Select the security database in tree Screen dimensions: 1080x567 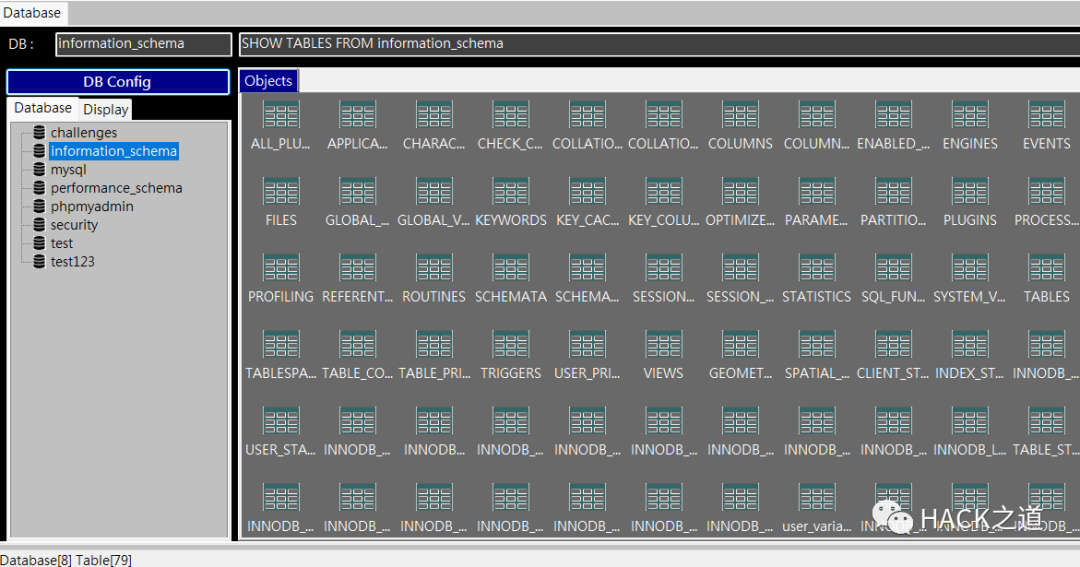74,225
